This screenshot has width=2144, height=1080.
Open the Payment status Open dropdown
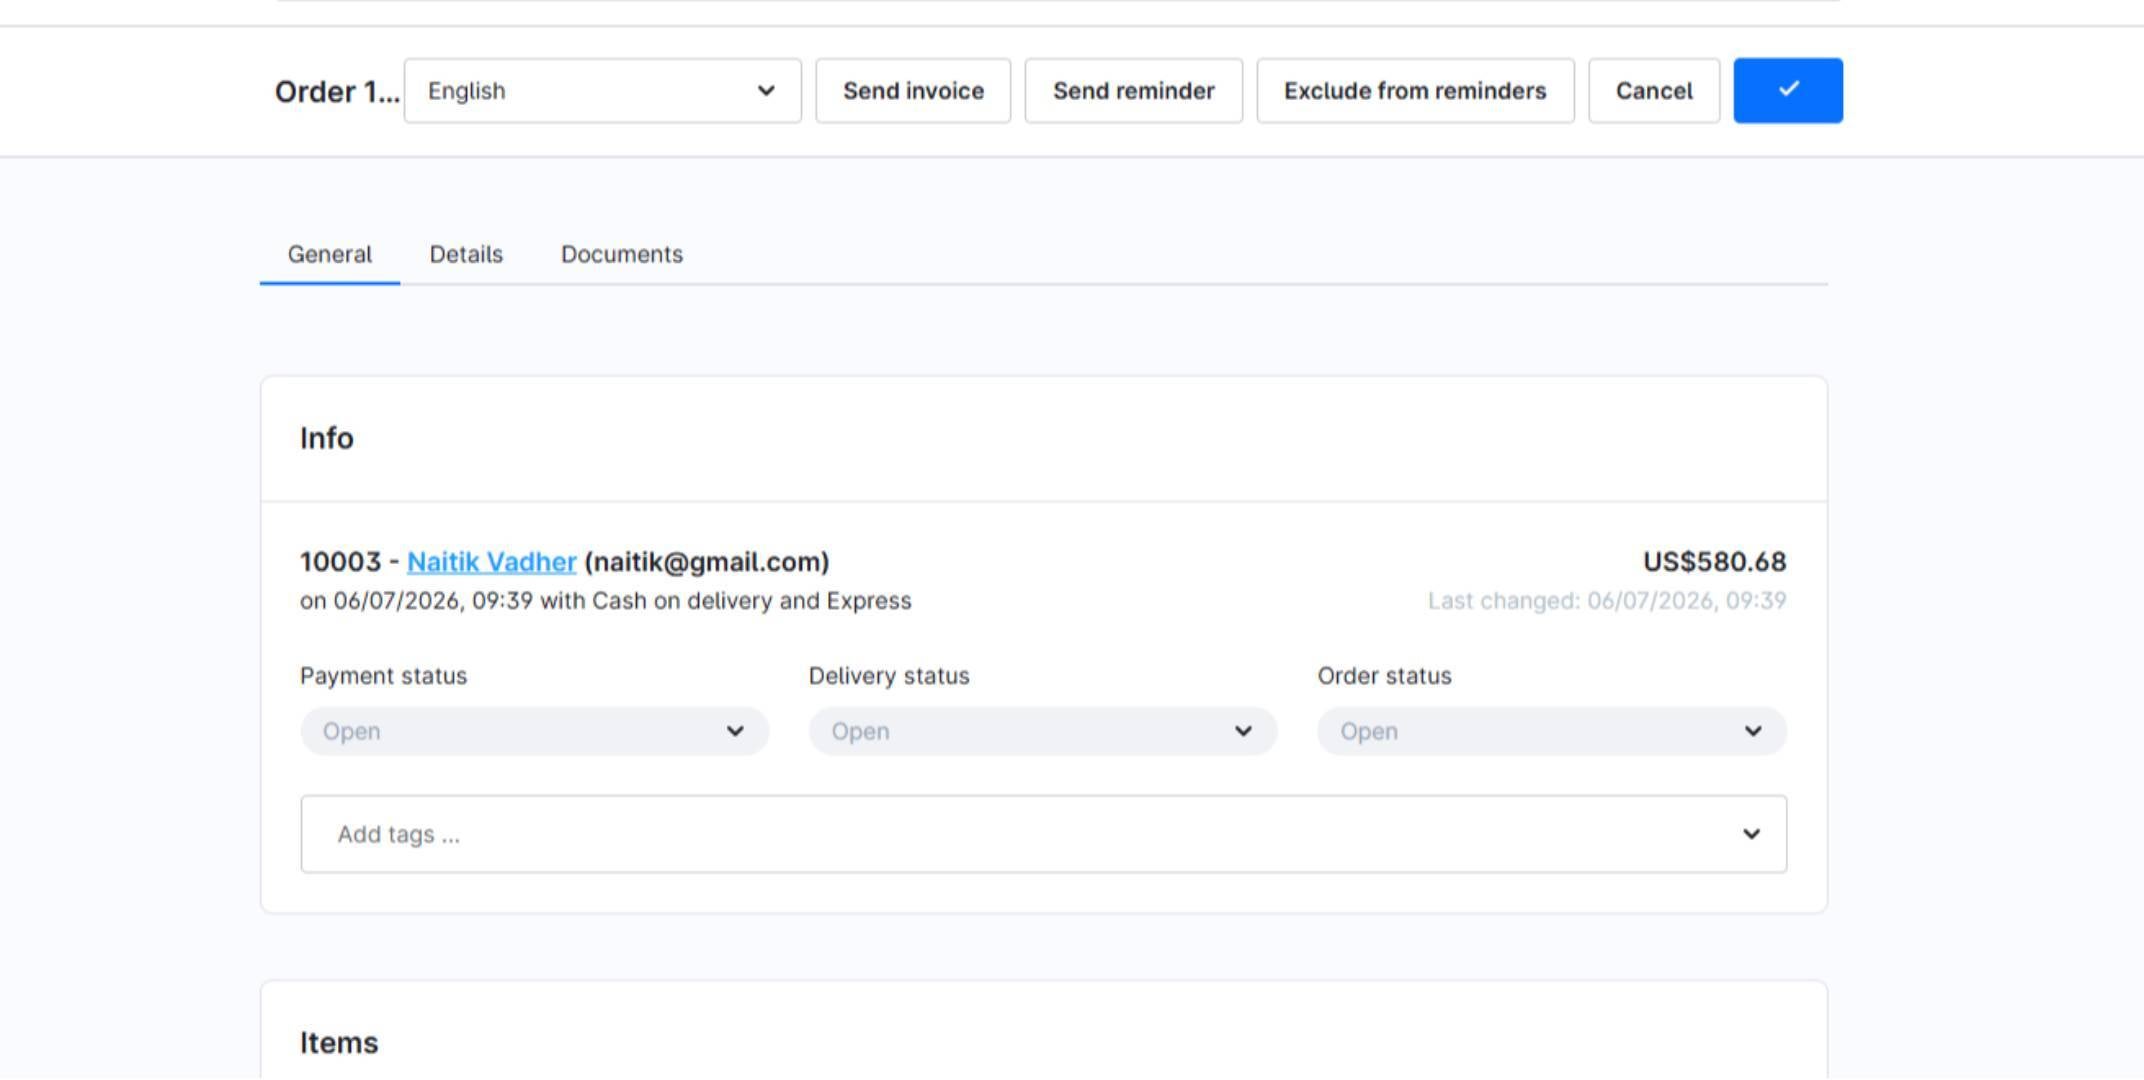tap(535, 731)
